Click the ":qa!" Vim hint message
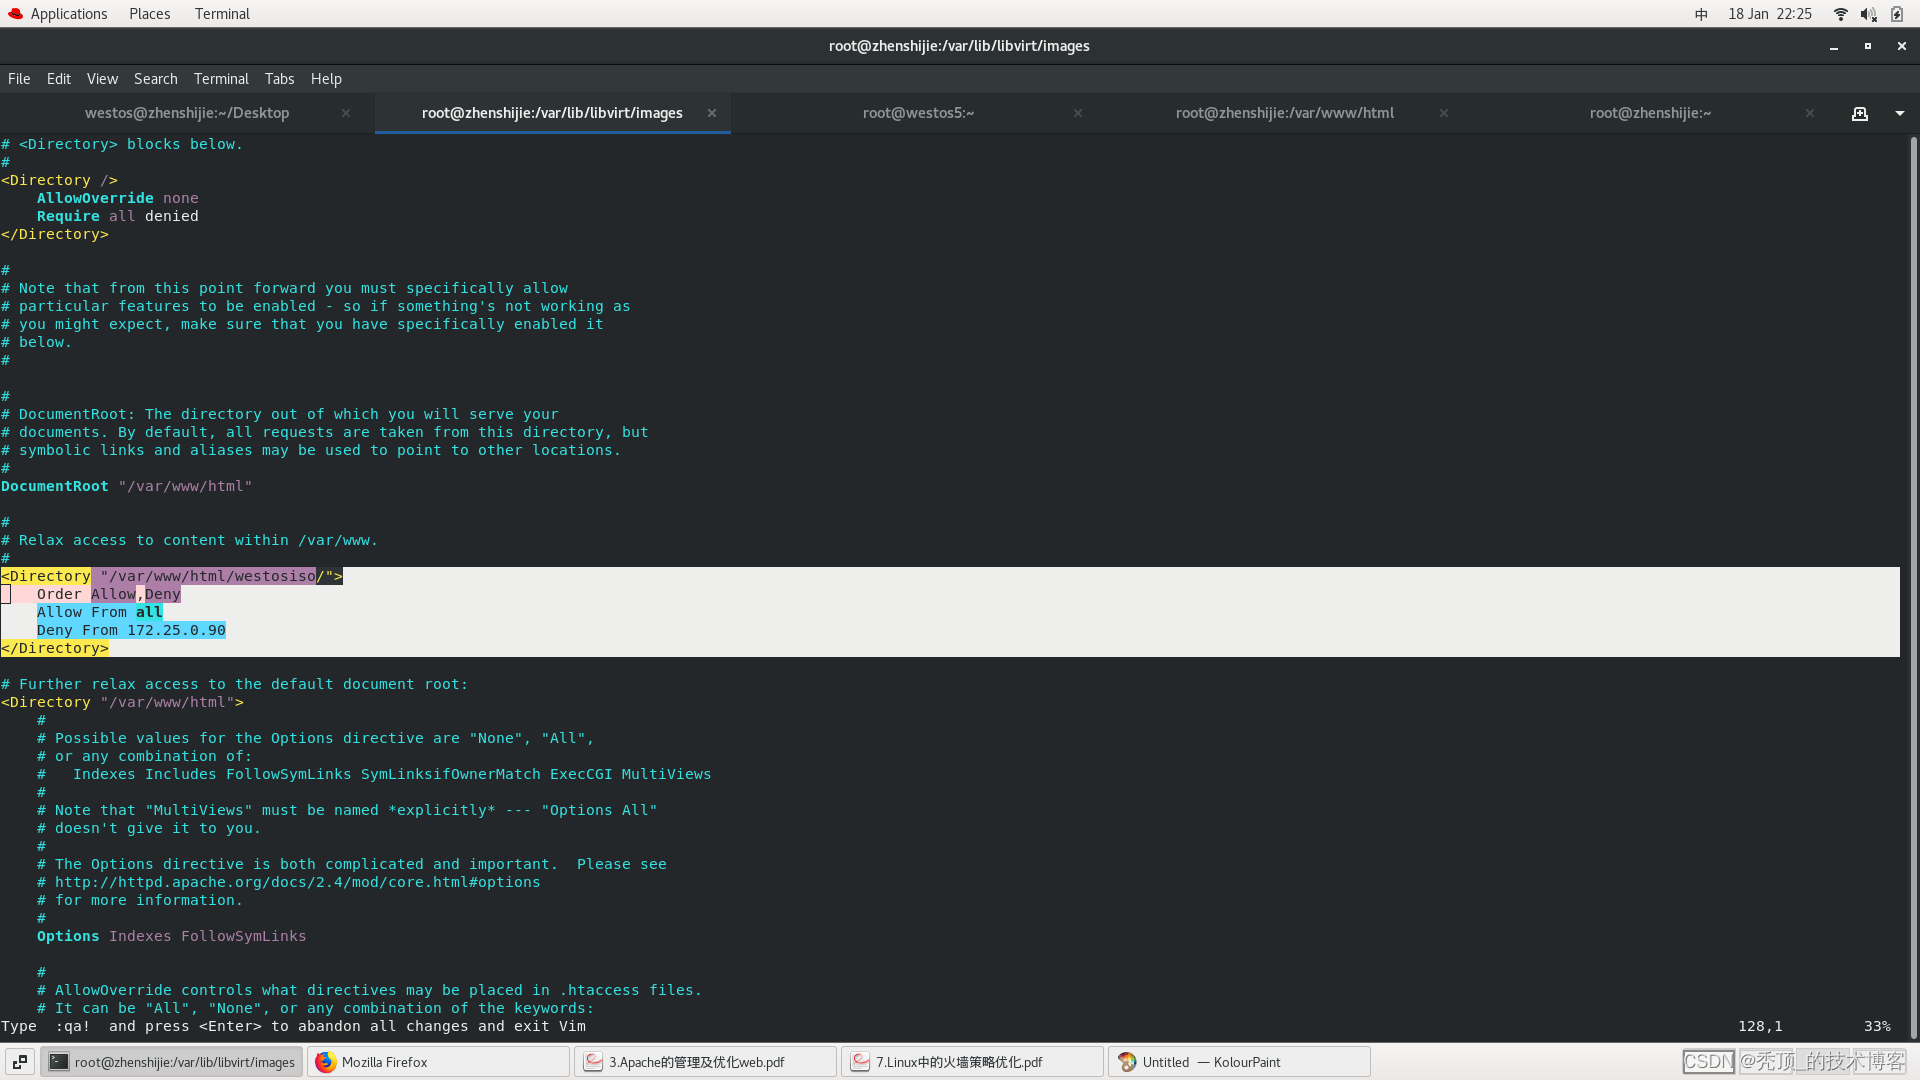This screenshot has width=1920, height=1080. (293, 1026)
